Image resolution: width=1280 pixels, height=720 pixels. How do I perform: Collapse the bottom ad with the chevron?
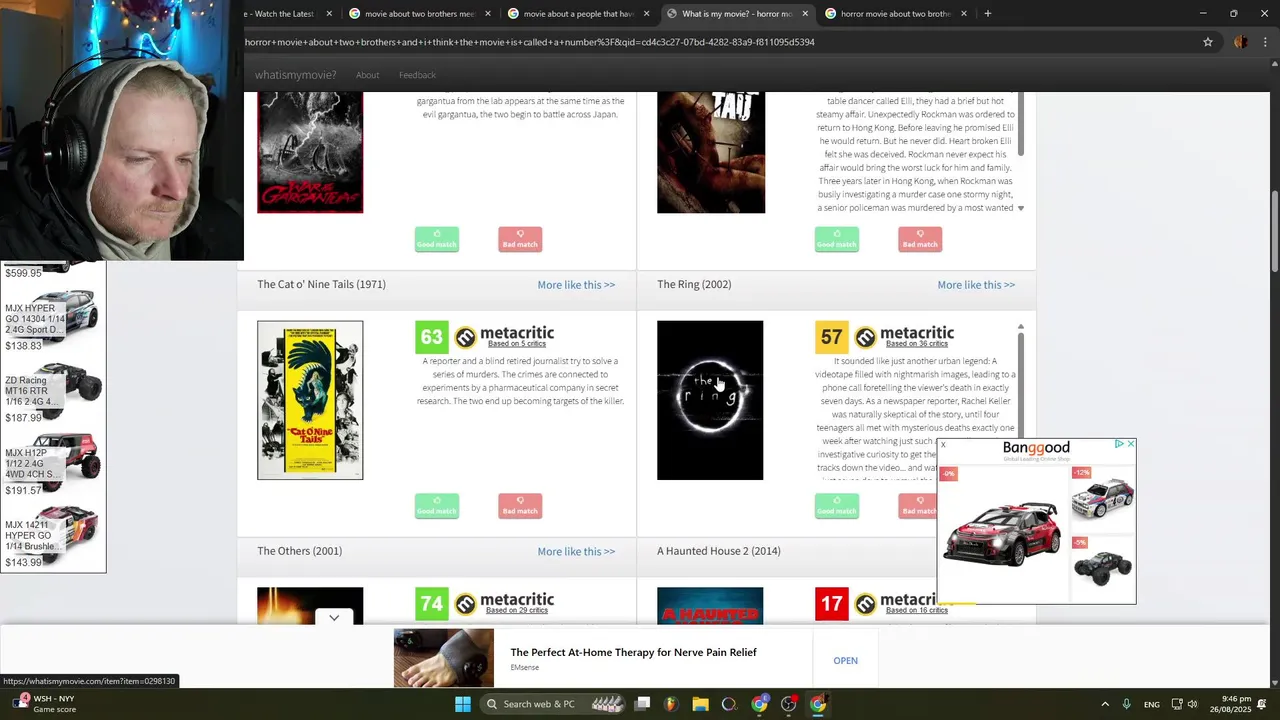click(334, 618)
